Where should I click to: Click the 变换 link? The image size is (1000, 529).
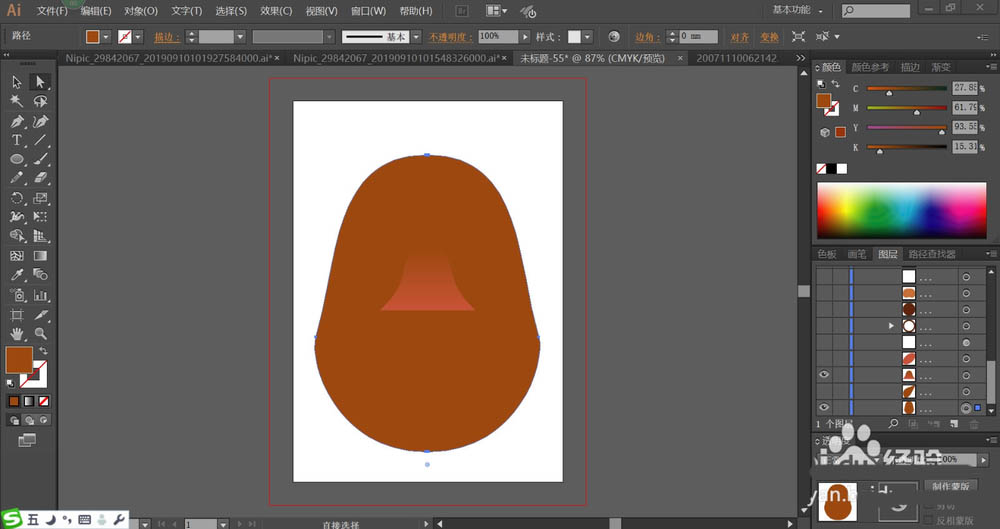click(x=769, y=37)
